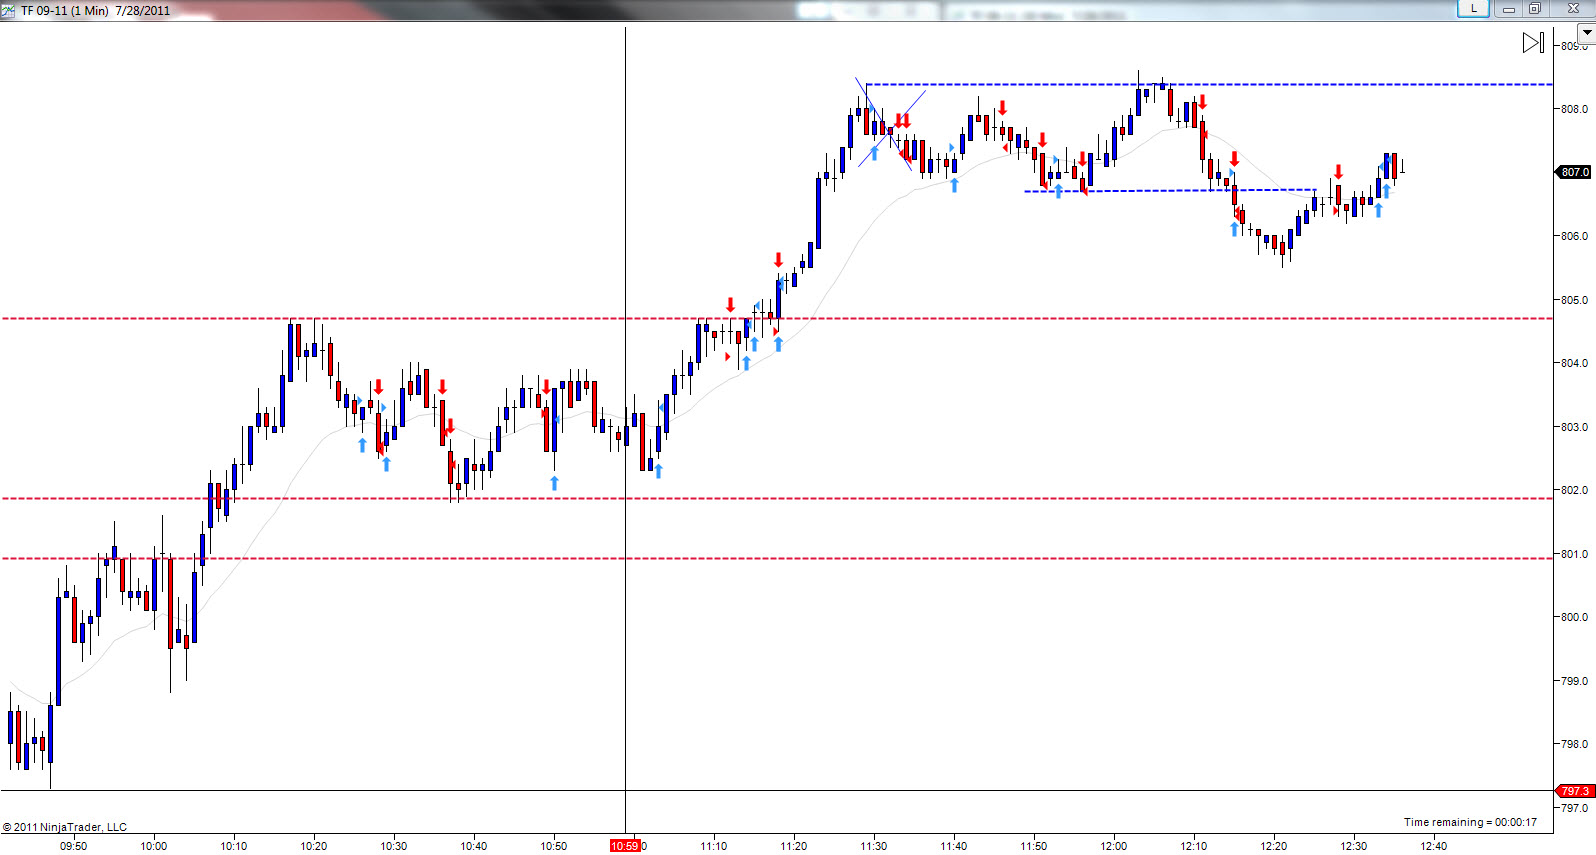Click the red 10:59 time marker
This screenshot has height=855, width=1596.
coord(625,846)
